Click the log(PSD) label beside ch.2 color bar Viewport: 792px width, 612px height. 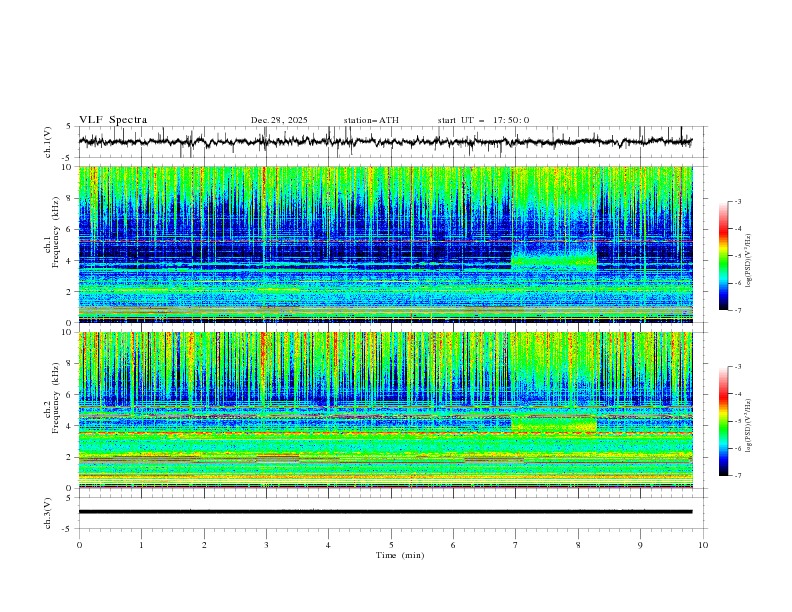point(749,426)
